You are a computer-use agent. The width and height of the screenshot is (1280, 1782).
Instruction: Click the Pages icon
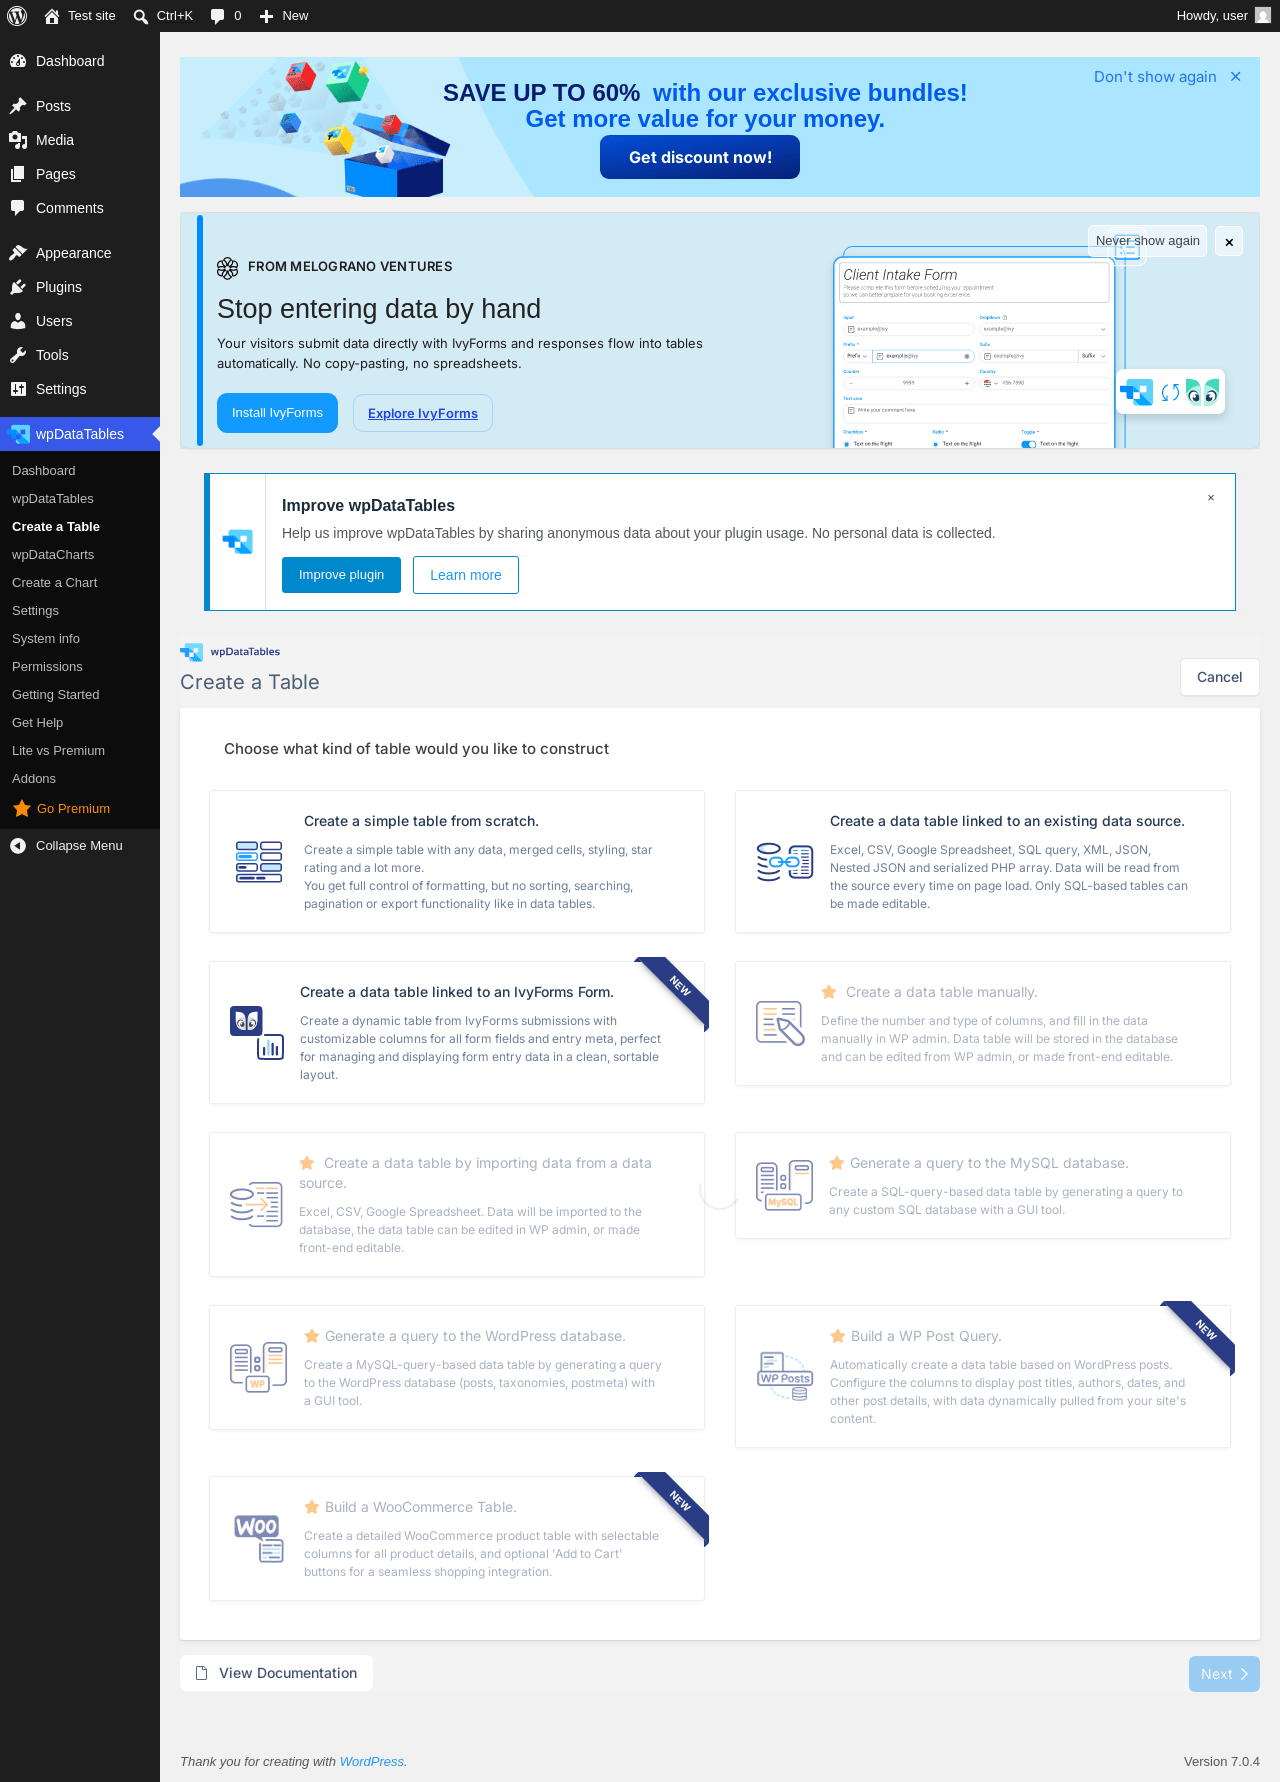pos(18,174)
